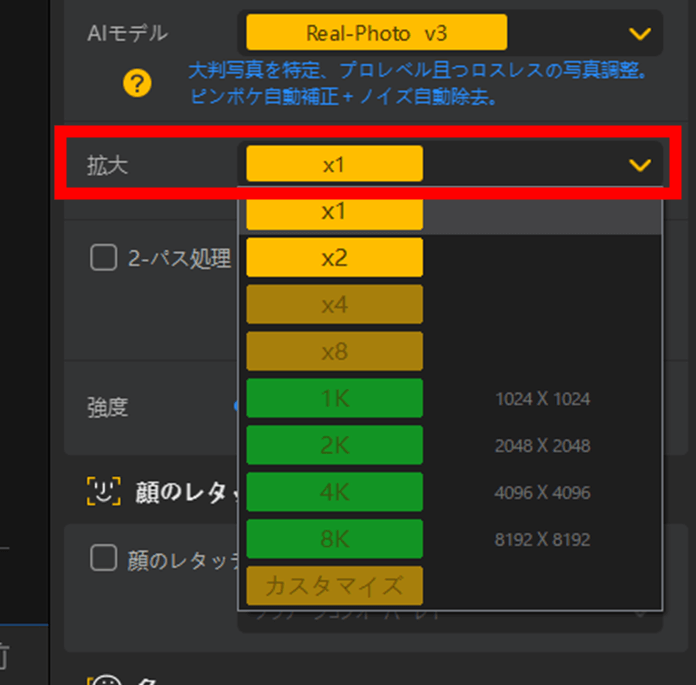Expand the AIモデル dropdown arrow
Screen dimensions: 696x685
click(x=640, y=34)
